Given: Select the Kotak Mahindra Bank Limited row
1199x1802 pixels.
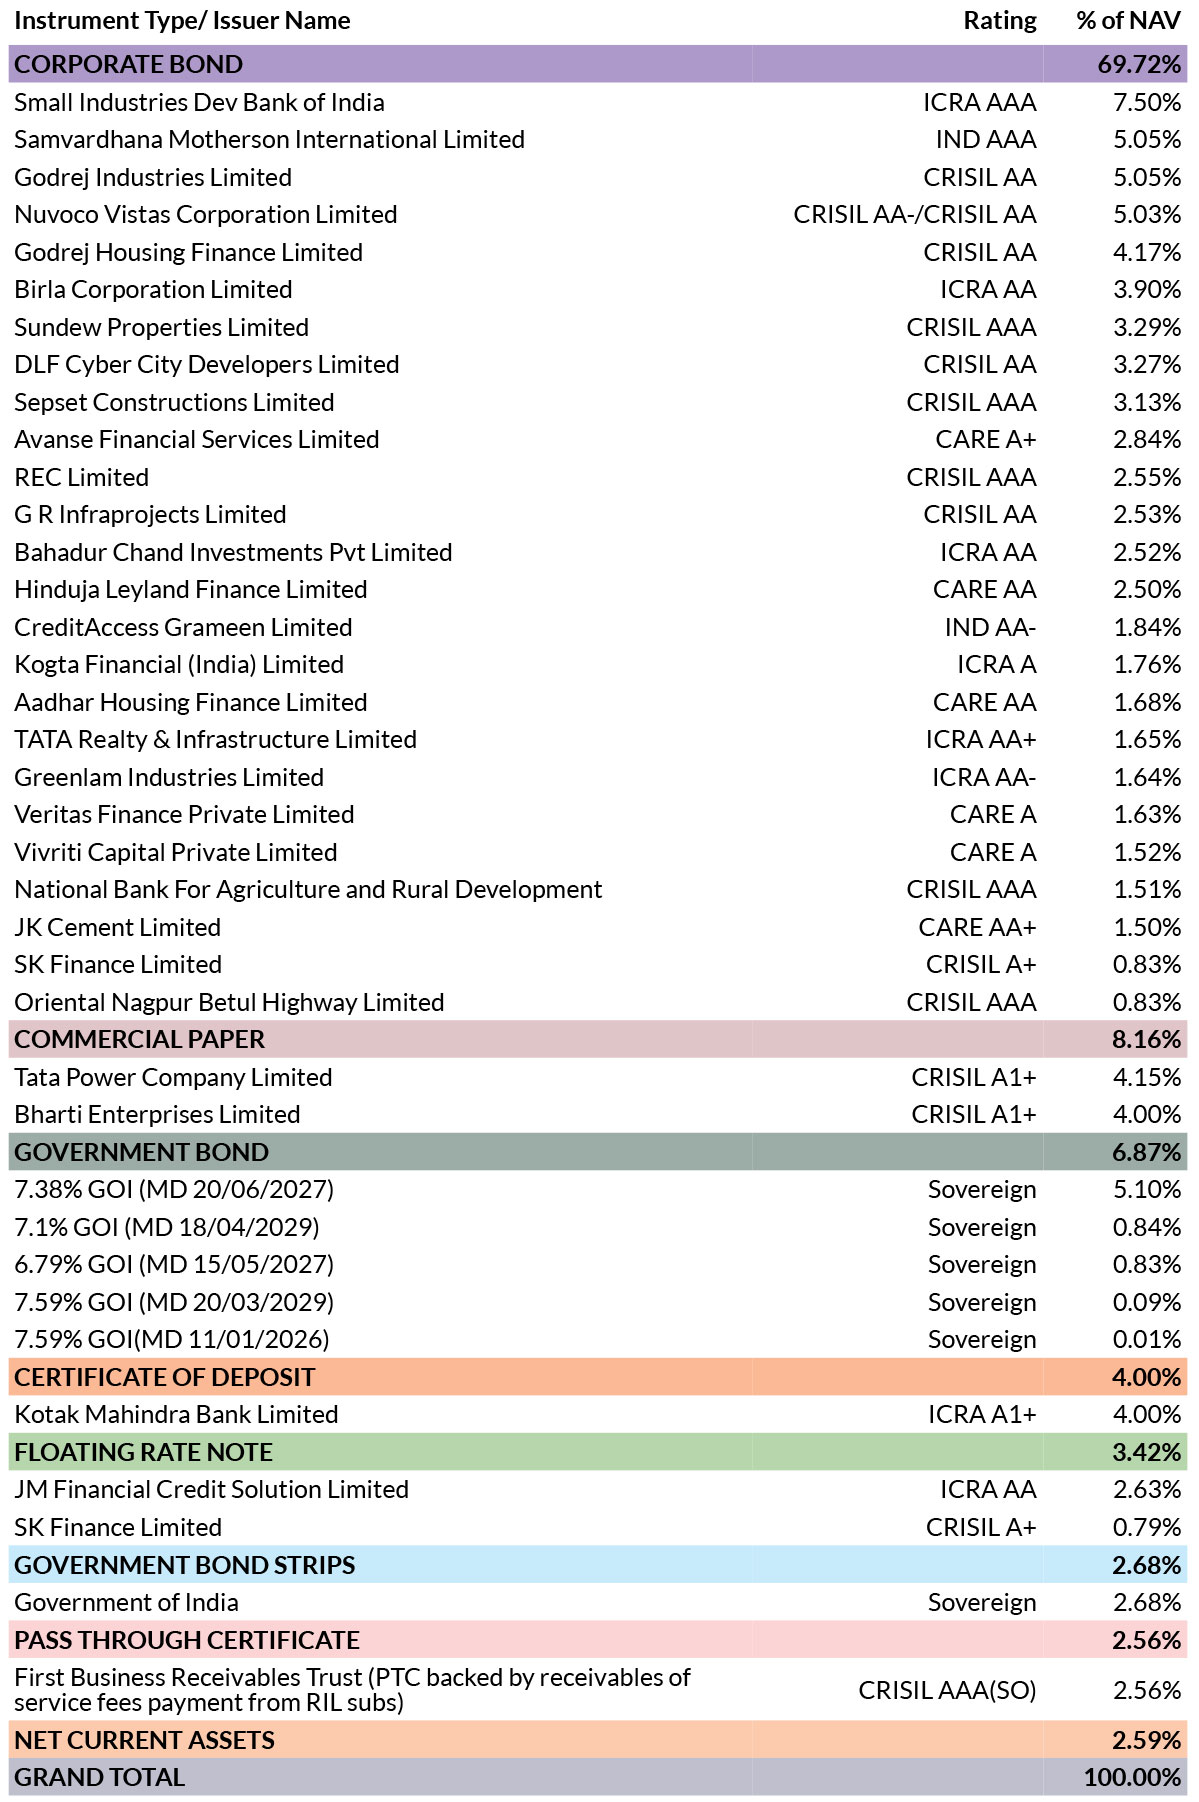Looking at the screenshot, I should point(598,1414).
